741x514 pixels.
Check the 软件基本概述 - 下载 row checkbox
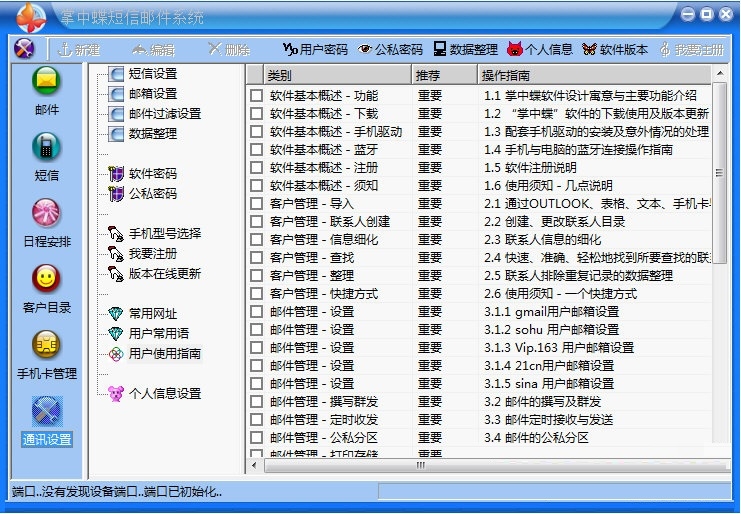click(x=256, y=114)
